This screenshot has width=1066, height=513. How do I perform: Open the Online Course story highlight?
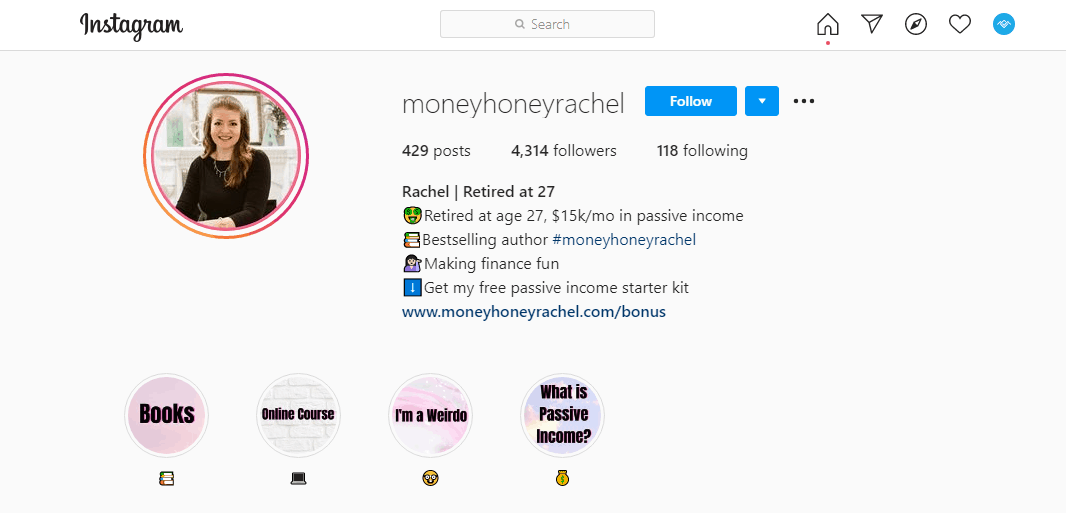coord(298,414)
